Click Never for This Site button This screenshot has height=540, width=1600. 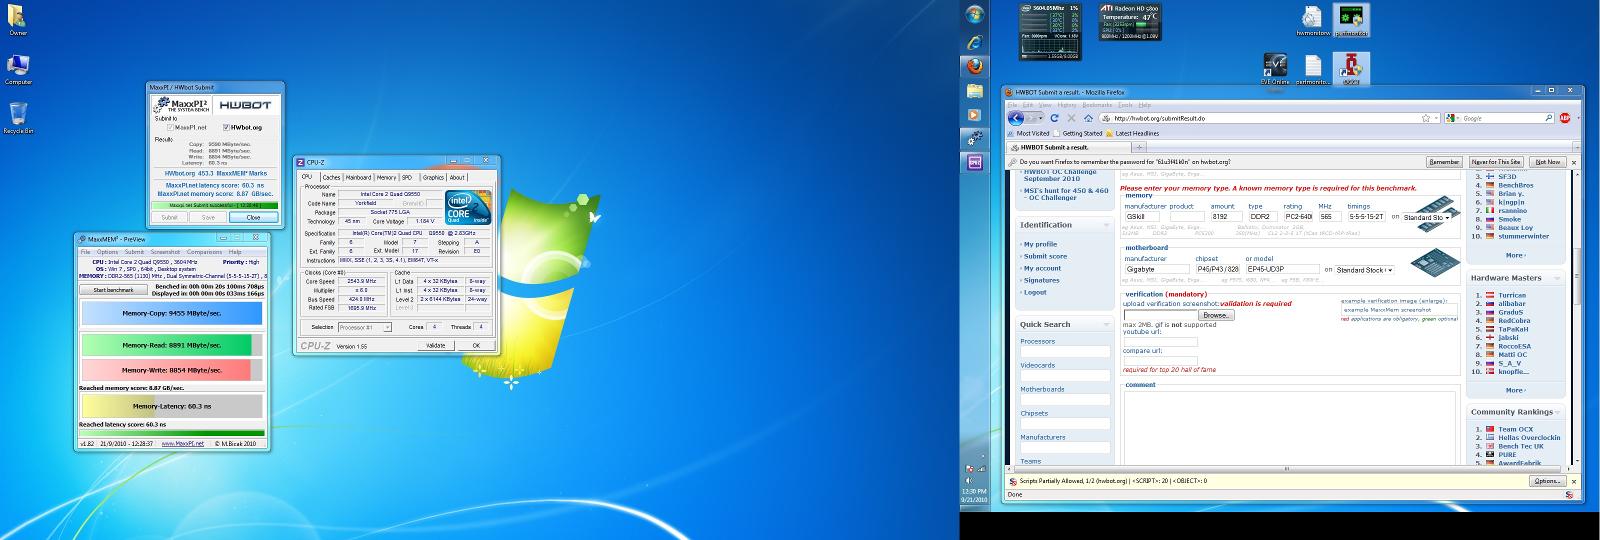click(x=1496, y=162)
